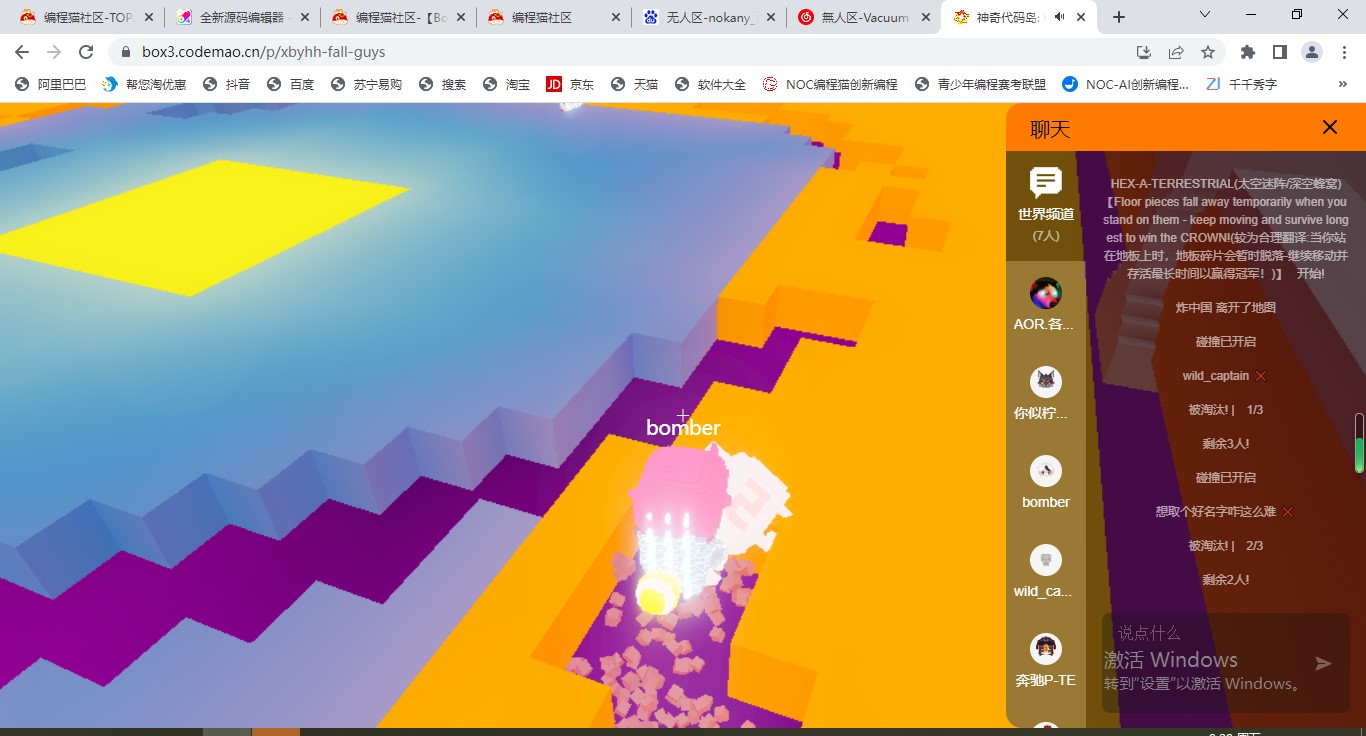View site information via the lock icon

point(126,52)
